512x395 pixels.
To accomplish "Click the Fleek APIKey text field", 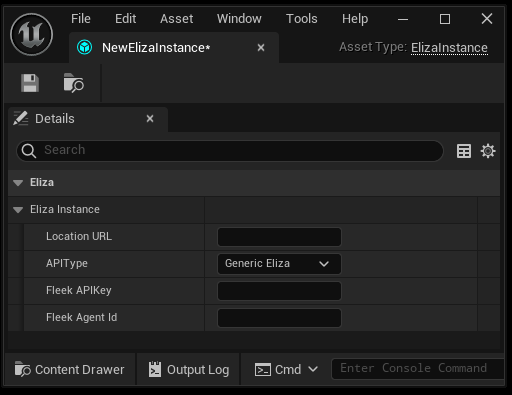I will (279, 291).
